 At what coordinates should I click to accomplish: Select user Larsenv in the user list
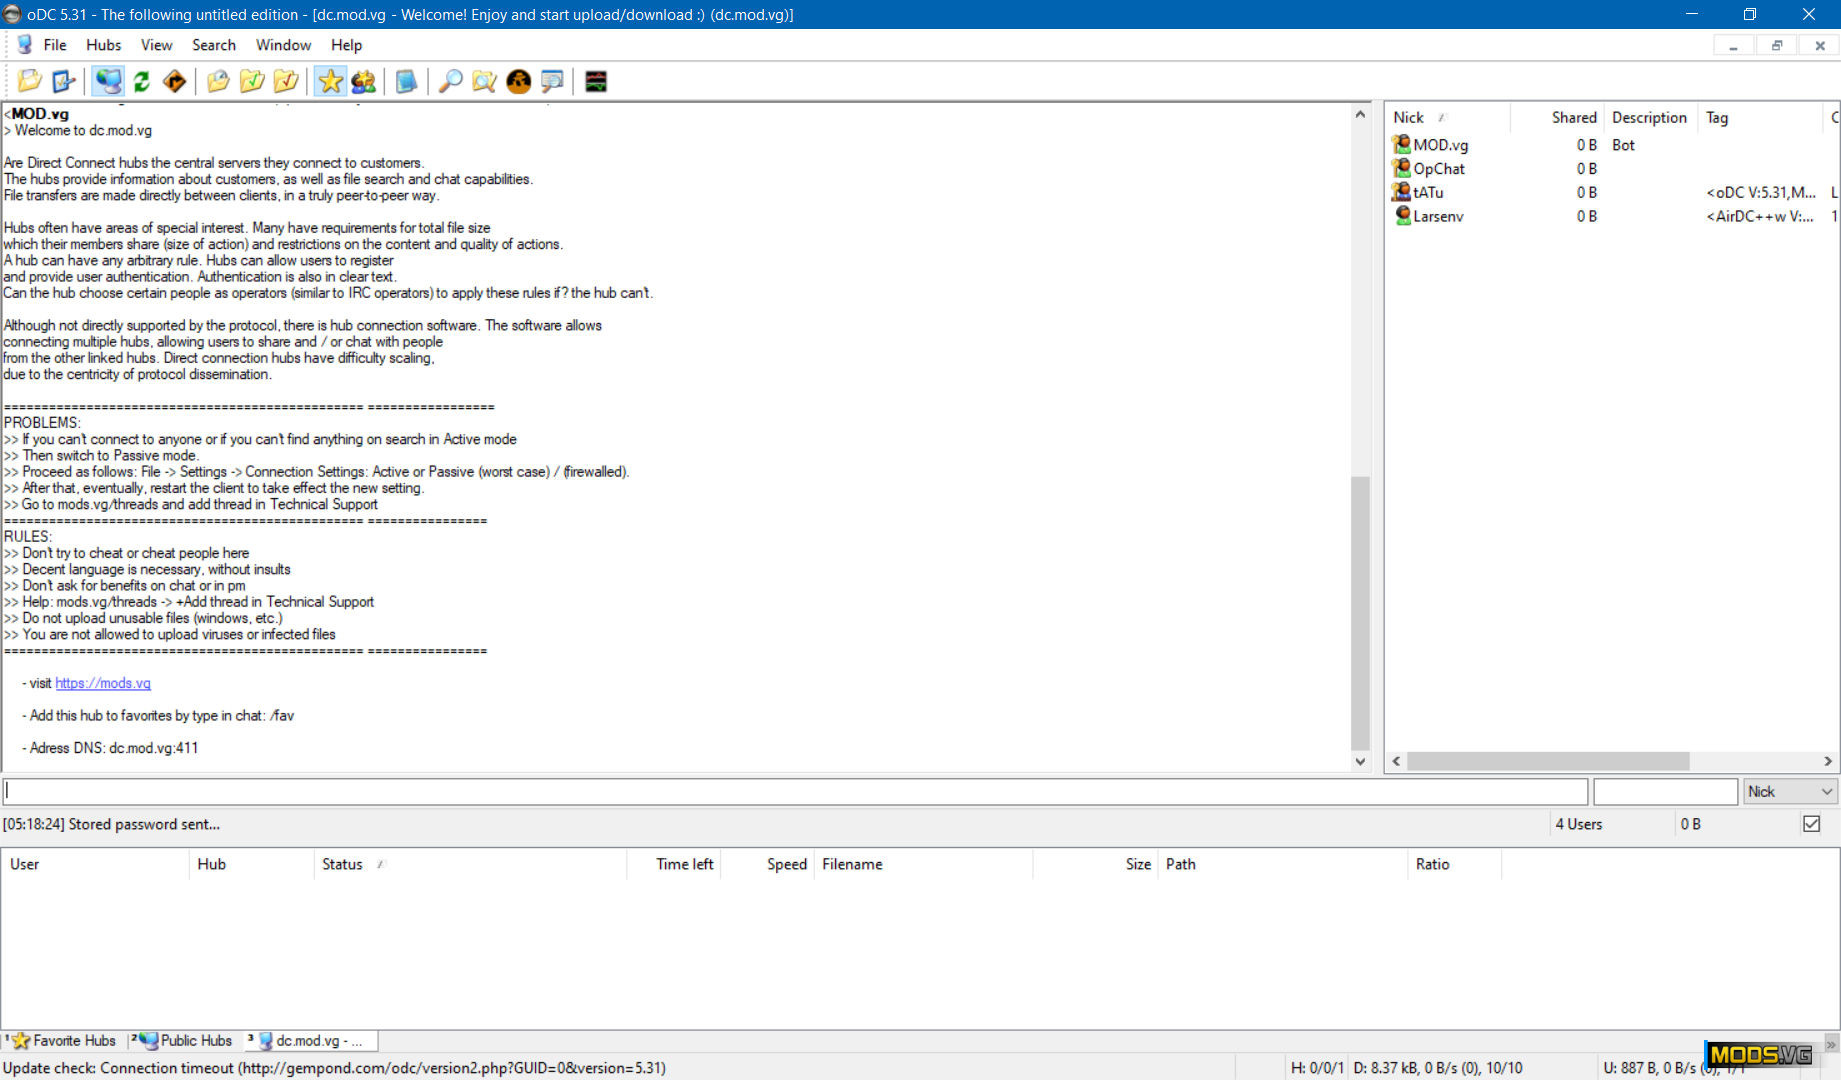point(1437,216)
